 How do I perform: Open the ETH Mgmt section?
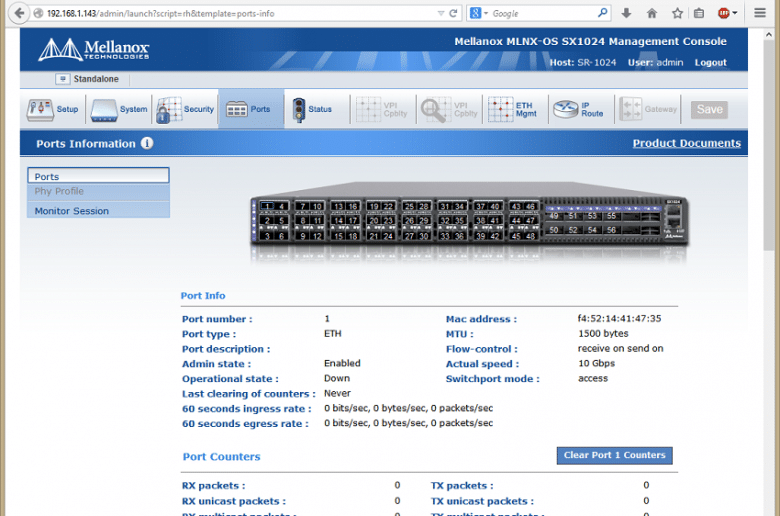(513, 109)
